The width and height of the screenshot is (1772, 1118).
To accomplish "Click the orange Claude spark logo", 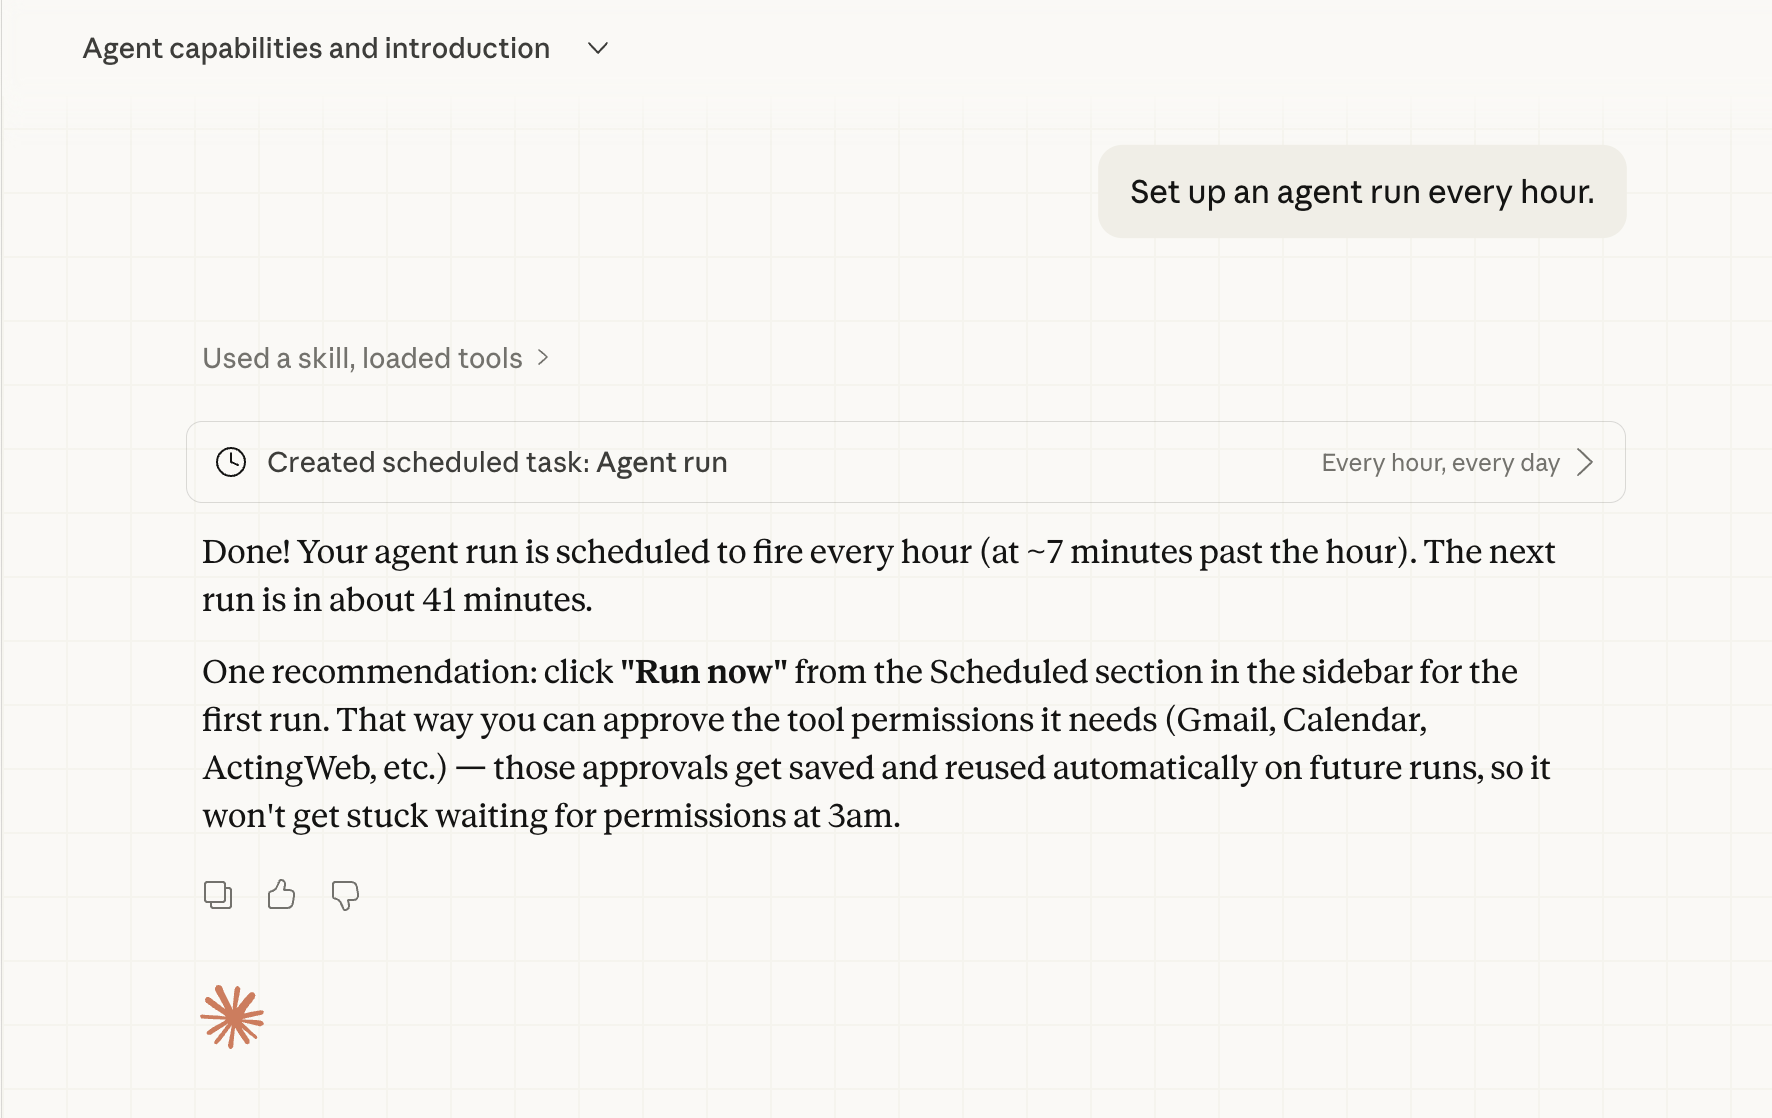I will [232, 1017].
